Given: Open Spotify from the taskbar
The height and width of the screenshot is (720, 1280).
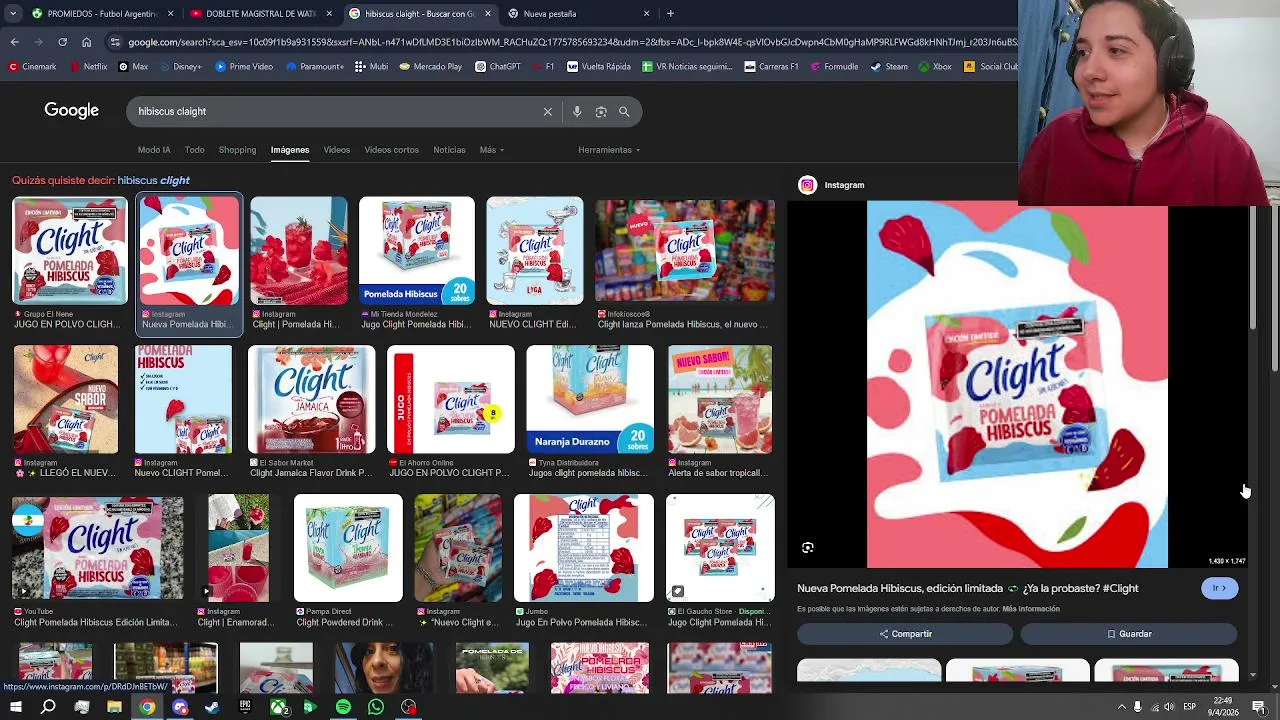Looking at the screenshot, I should (x=343, y=707).
